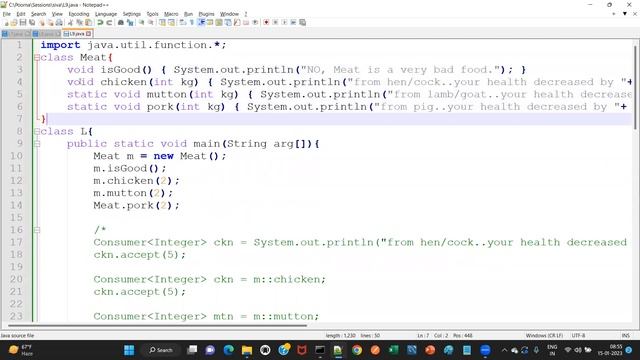Zoom out using the toolbar zoom-out icon
Image resolution: width=640 pixels, height=360 pixels.
[x=151, y=22]
